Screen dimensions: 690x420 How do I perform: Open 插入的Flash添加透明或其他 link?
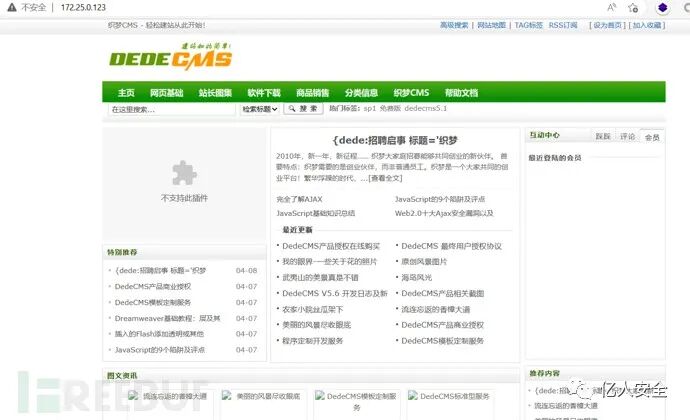159,334
